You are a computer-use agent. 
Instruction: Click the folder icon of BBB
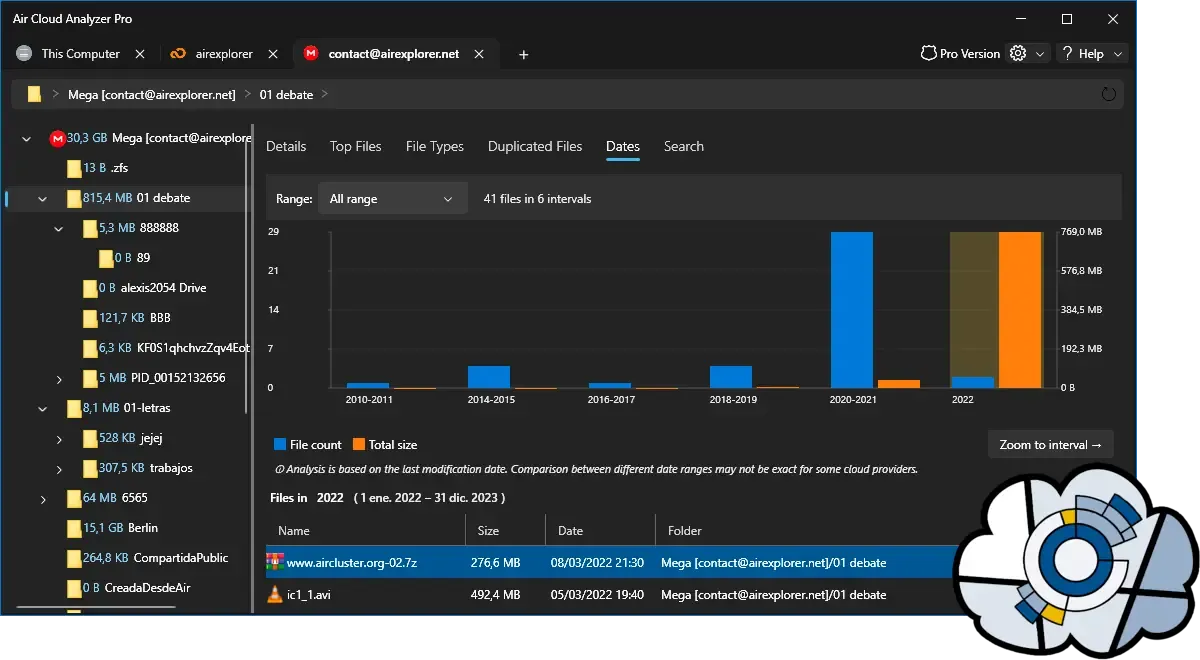pyautogui.click(x=90, y=318)
